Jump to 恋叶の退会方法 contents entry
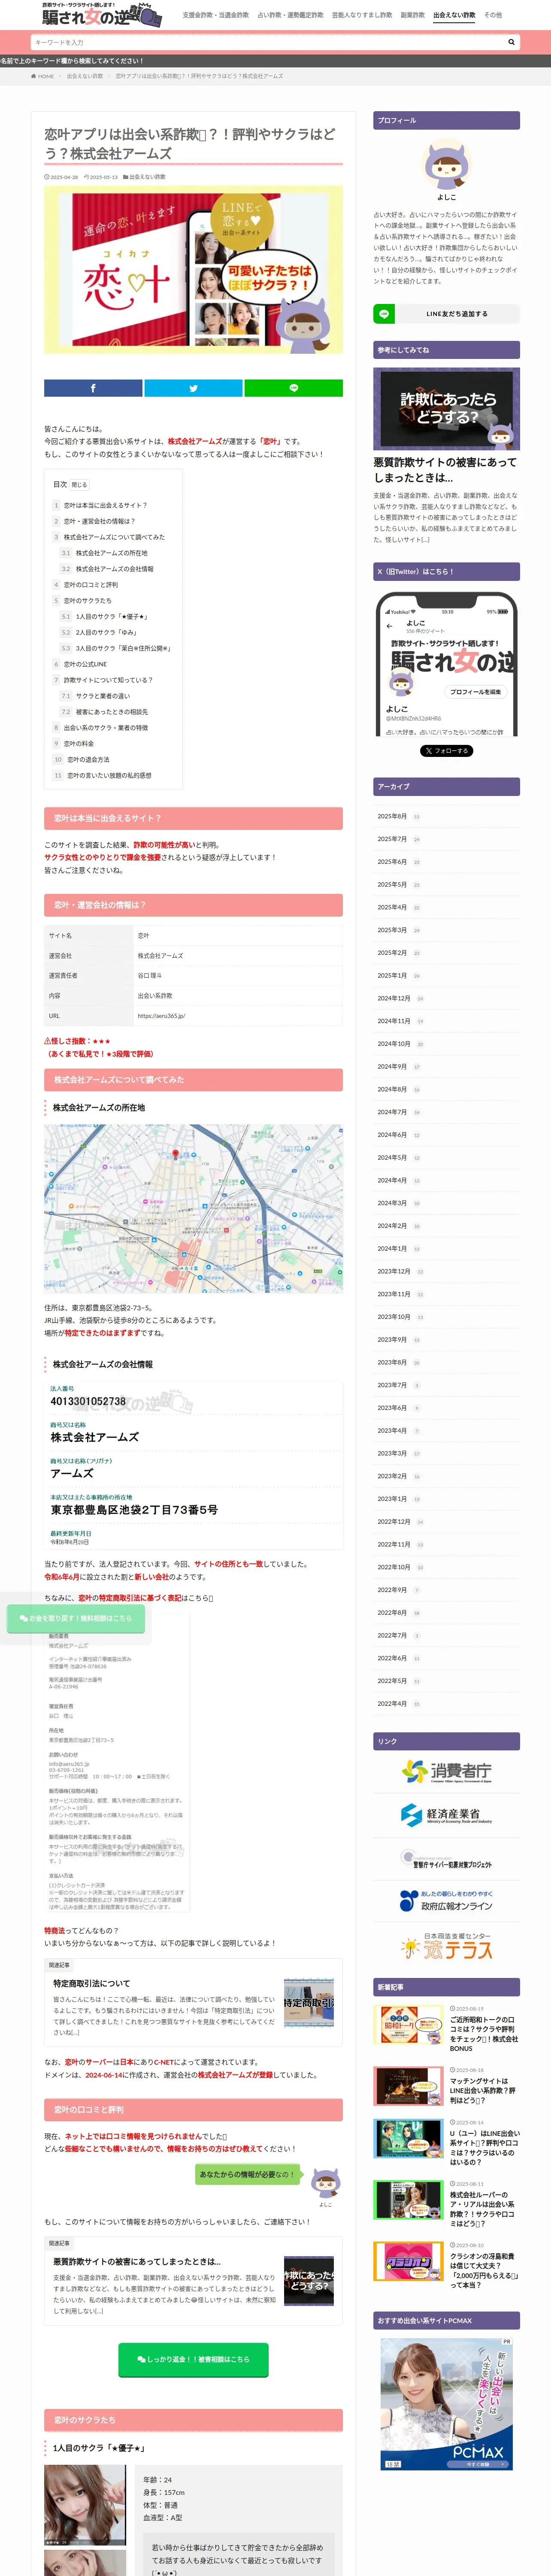Screen dimensions: 551x2576 (x=88, y=760)
